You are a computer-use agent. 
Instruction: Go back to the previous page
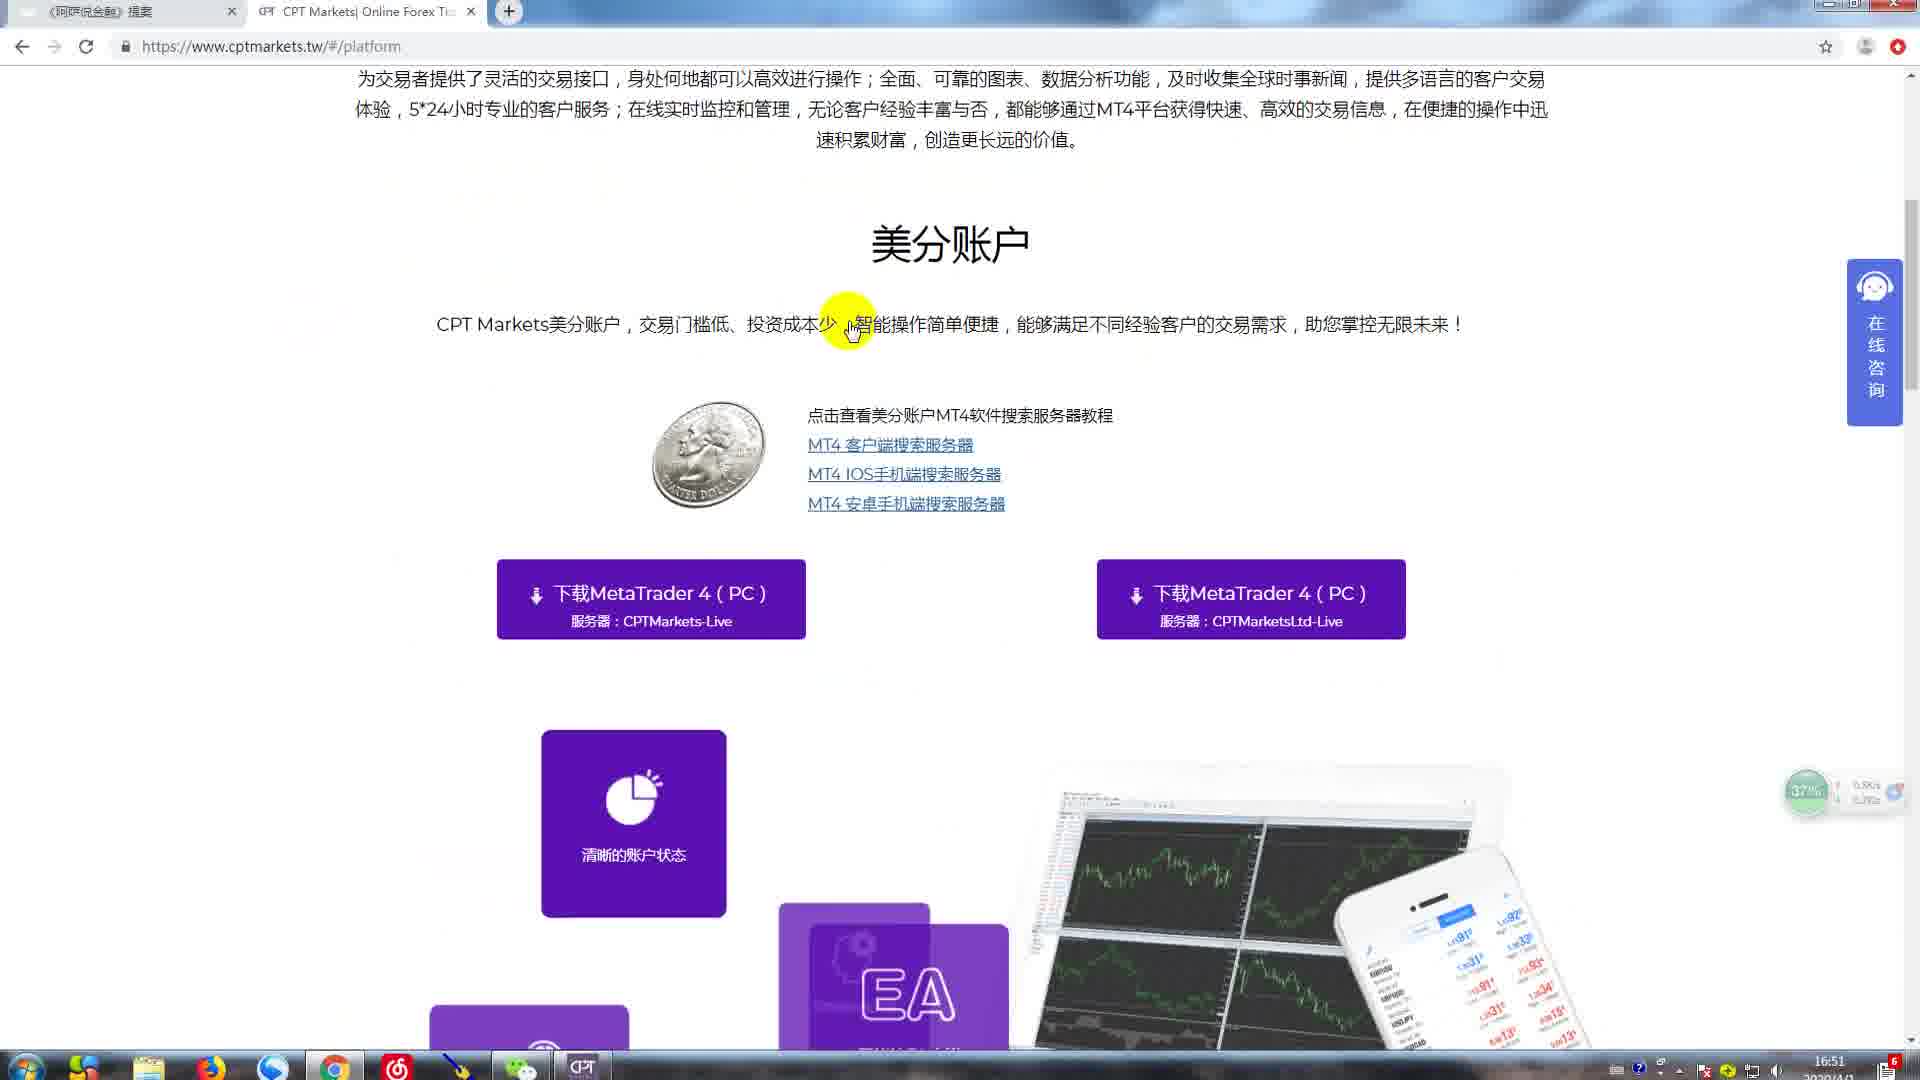click(22, 46)
